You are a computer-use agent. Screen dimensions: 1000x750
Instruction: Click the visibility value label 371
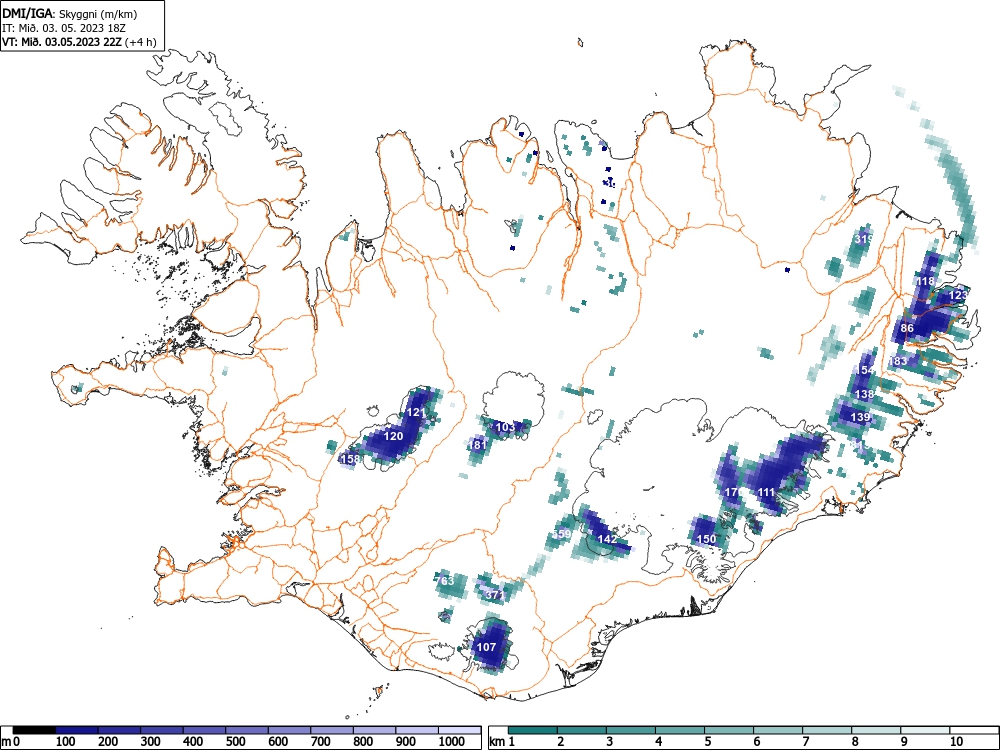494,594
